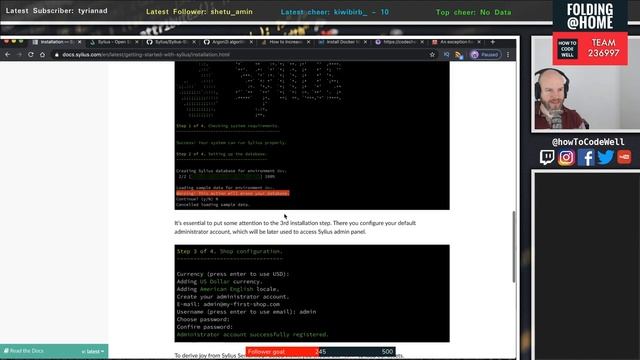Image resolution: width=640 pixels, height=360 pixels.
Task: Click the highlighted red warning line in terminal
Action: tap(233, 193)
